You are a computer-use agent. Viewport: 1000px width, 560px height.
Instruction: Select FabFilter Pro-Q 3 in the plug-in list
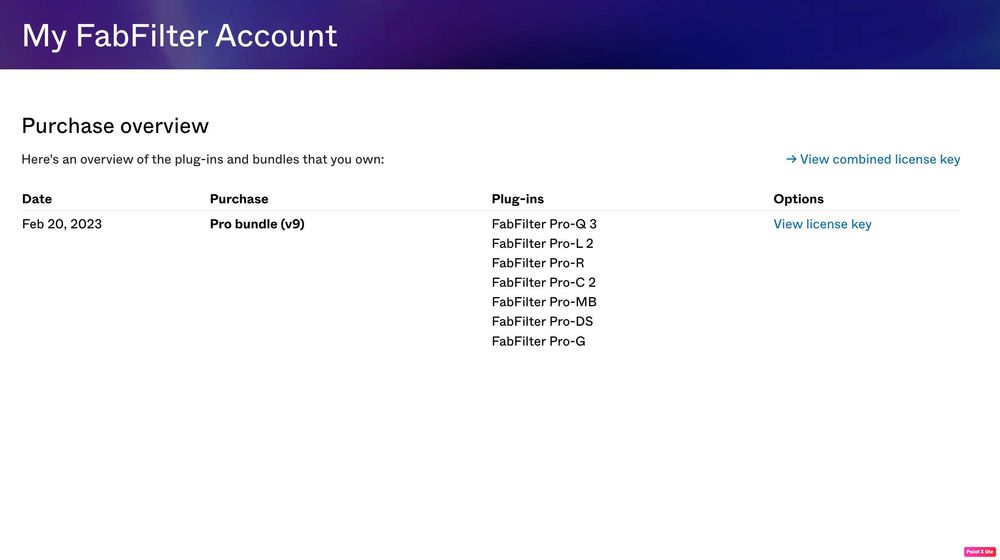coord(544,224)
